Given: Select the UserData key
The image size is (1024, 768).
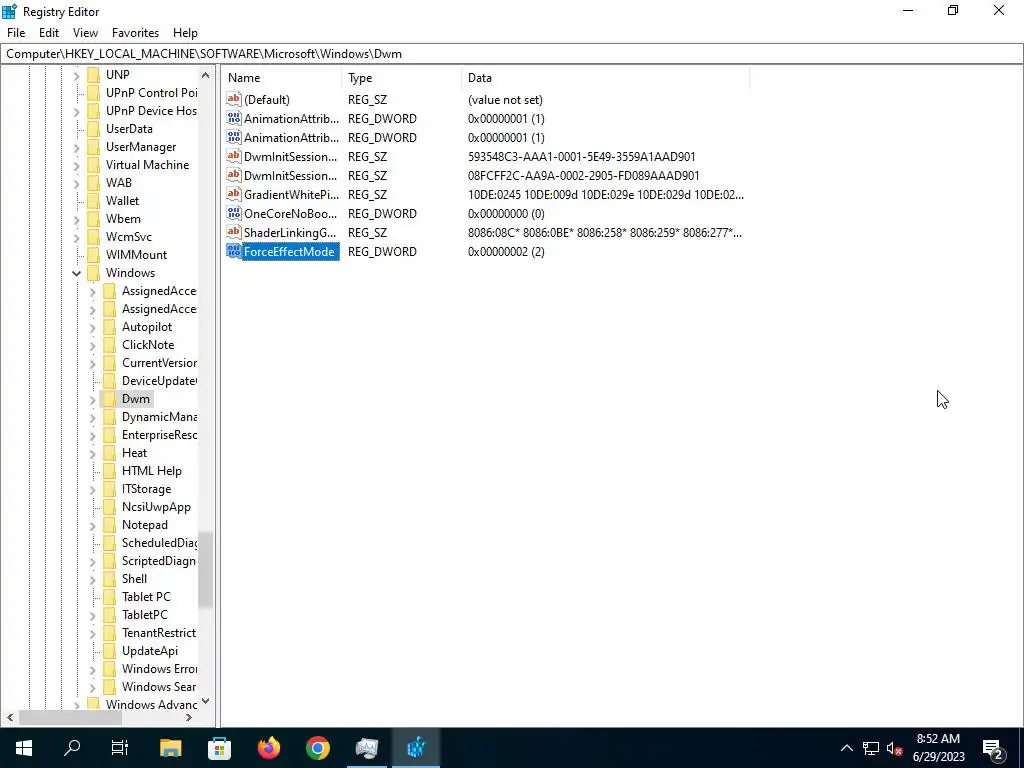Looking at the screenshot, I should 129,129.
